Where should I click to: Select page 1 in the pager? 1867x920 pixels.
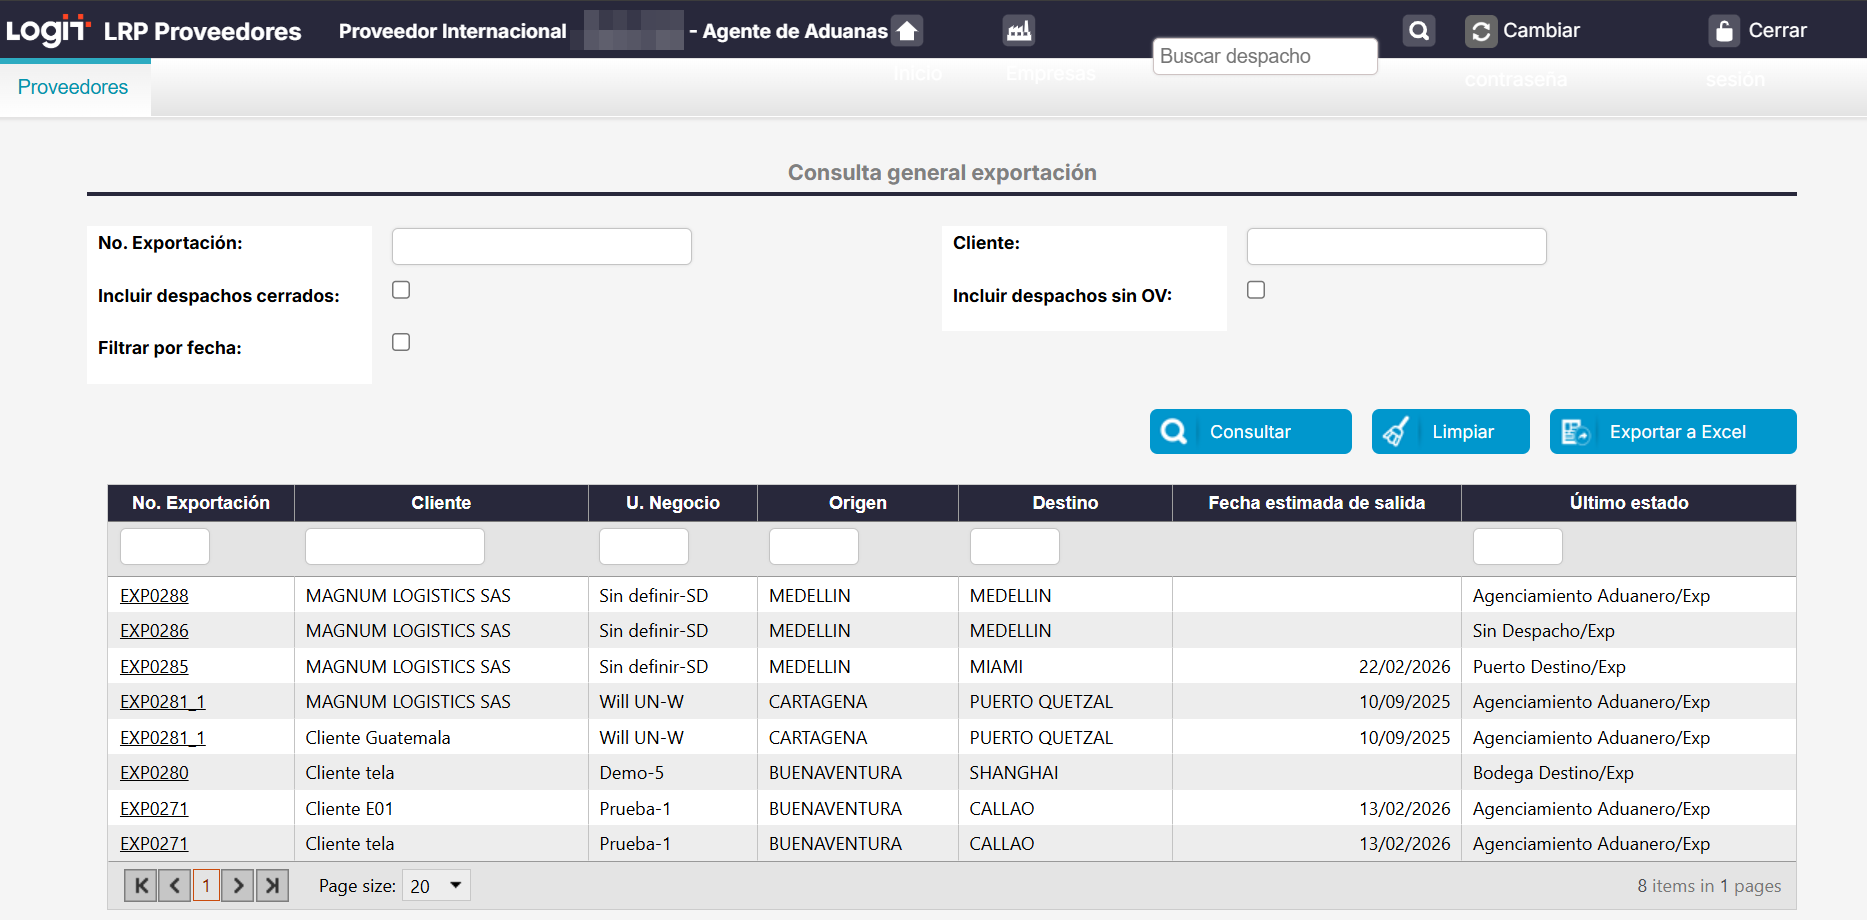pyautogui.click(x=206, y=886)
